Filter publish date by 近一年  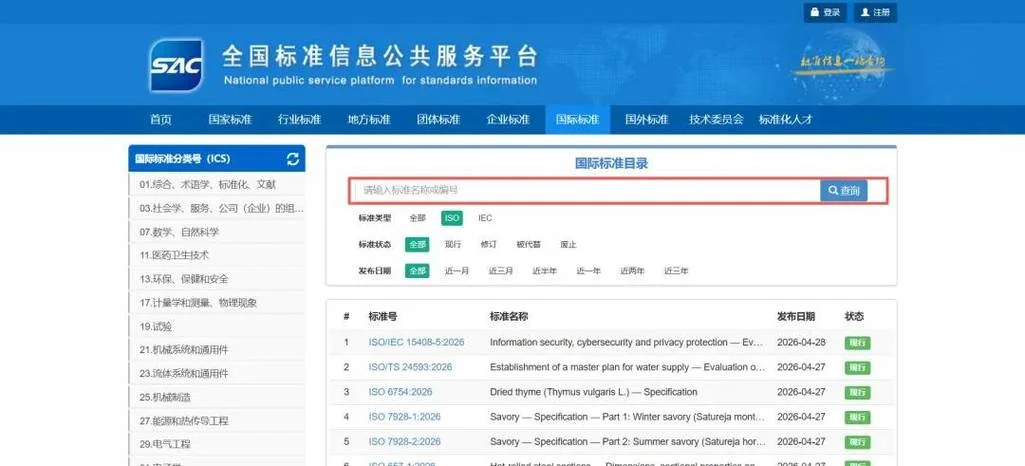coord(588,271)
